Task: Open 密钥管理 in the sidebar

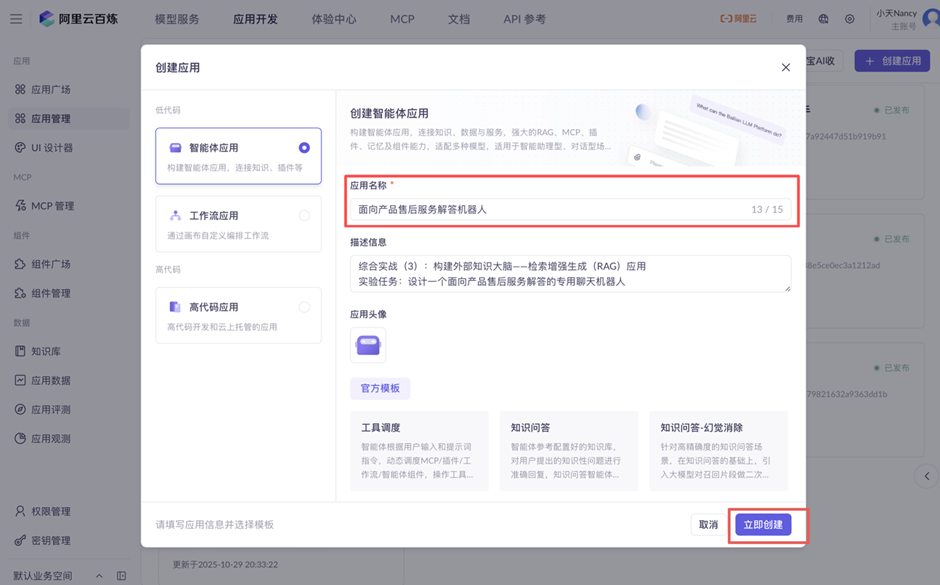Action: [68, 541]
